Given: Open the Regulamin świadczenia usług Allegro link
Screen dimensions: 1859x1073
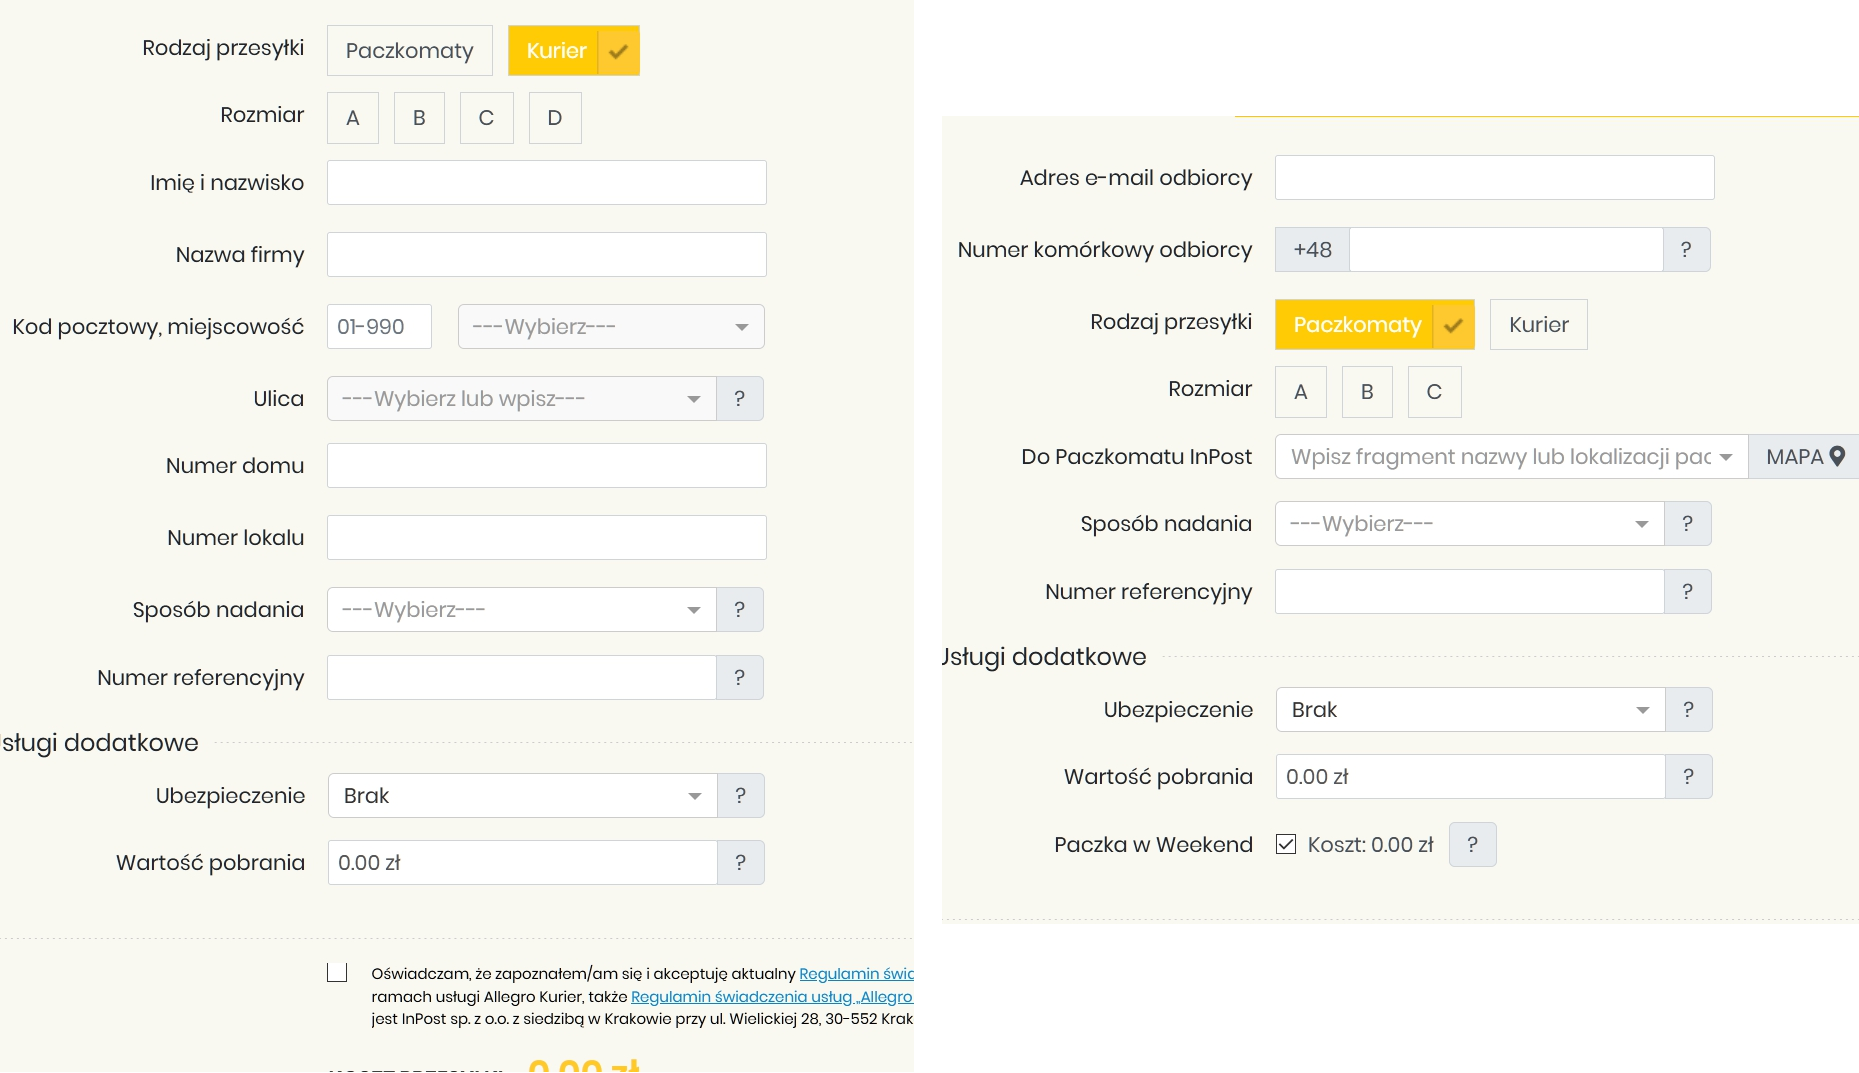Looking at the screenshot, I should click(x=771, y=997).
